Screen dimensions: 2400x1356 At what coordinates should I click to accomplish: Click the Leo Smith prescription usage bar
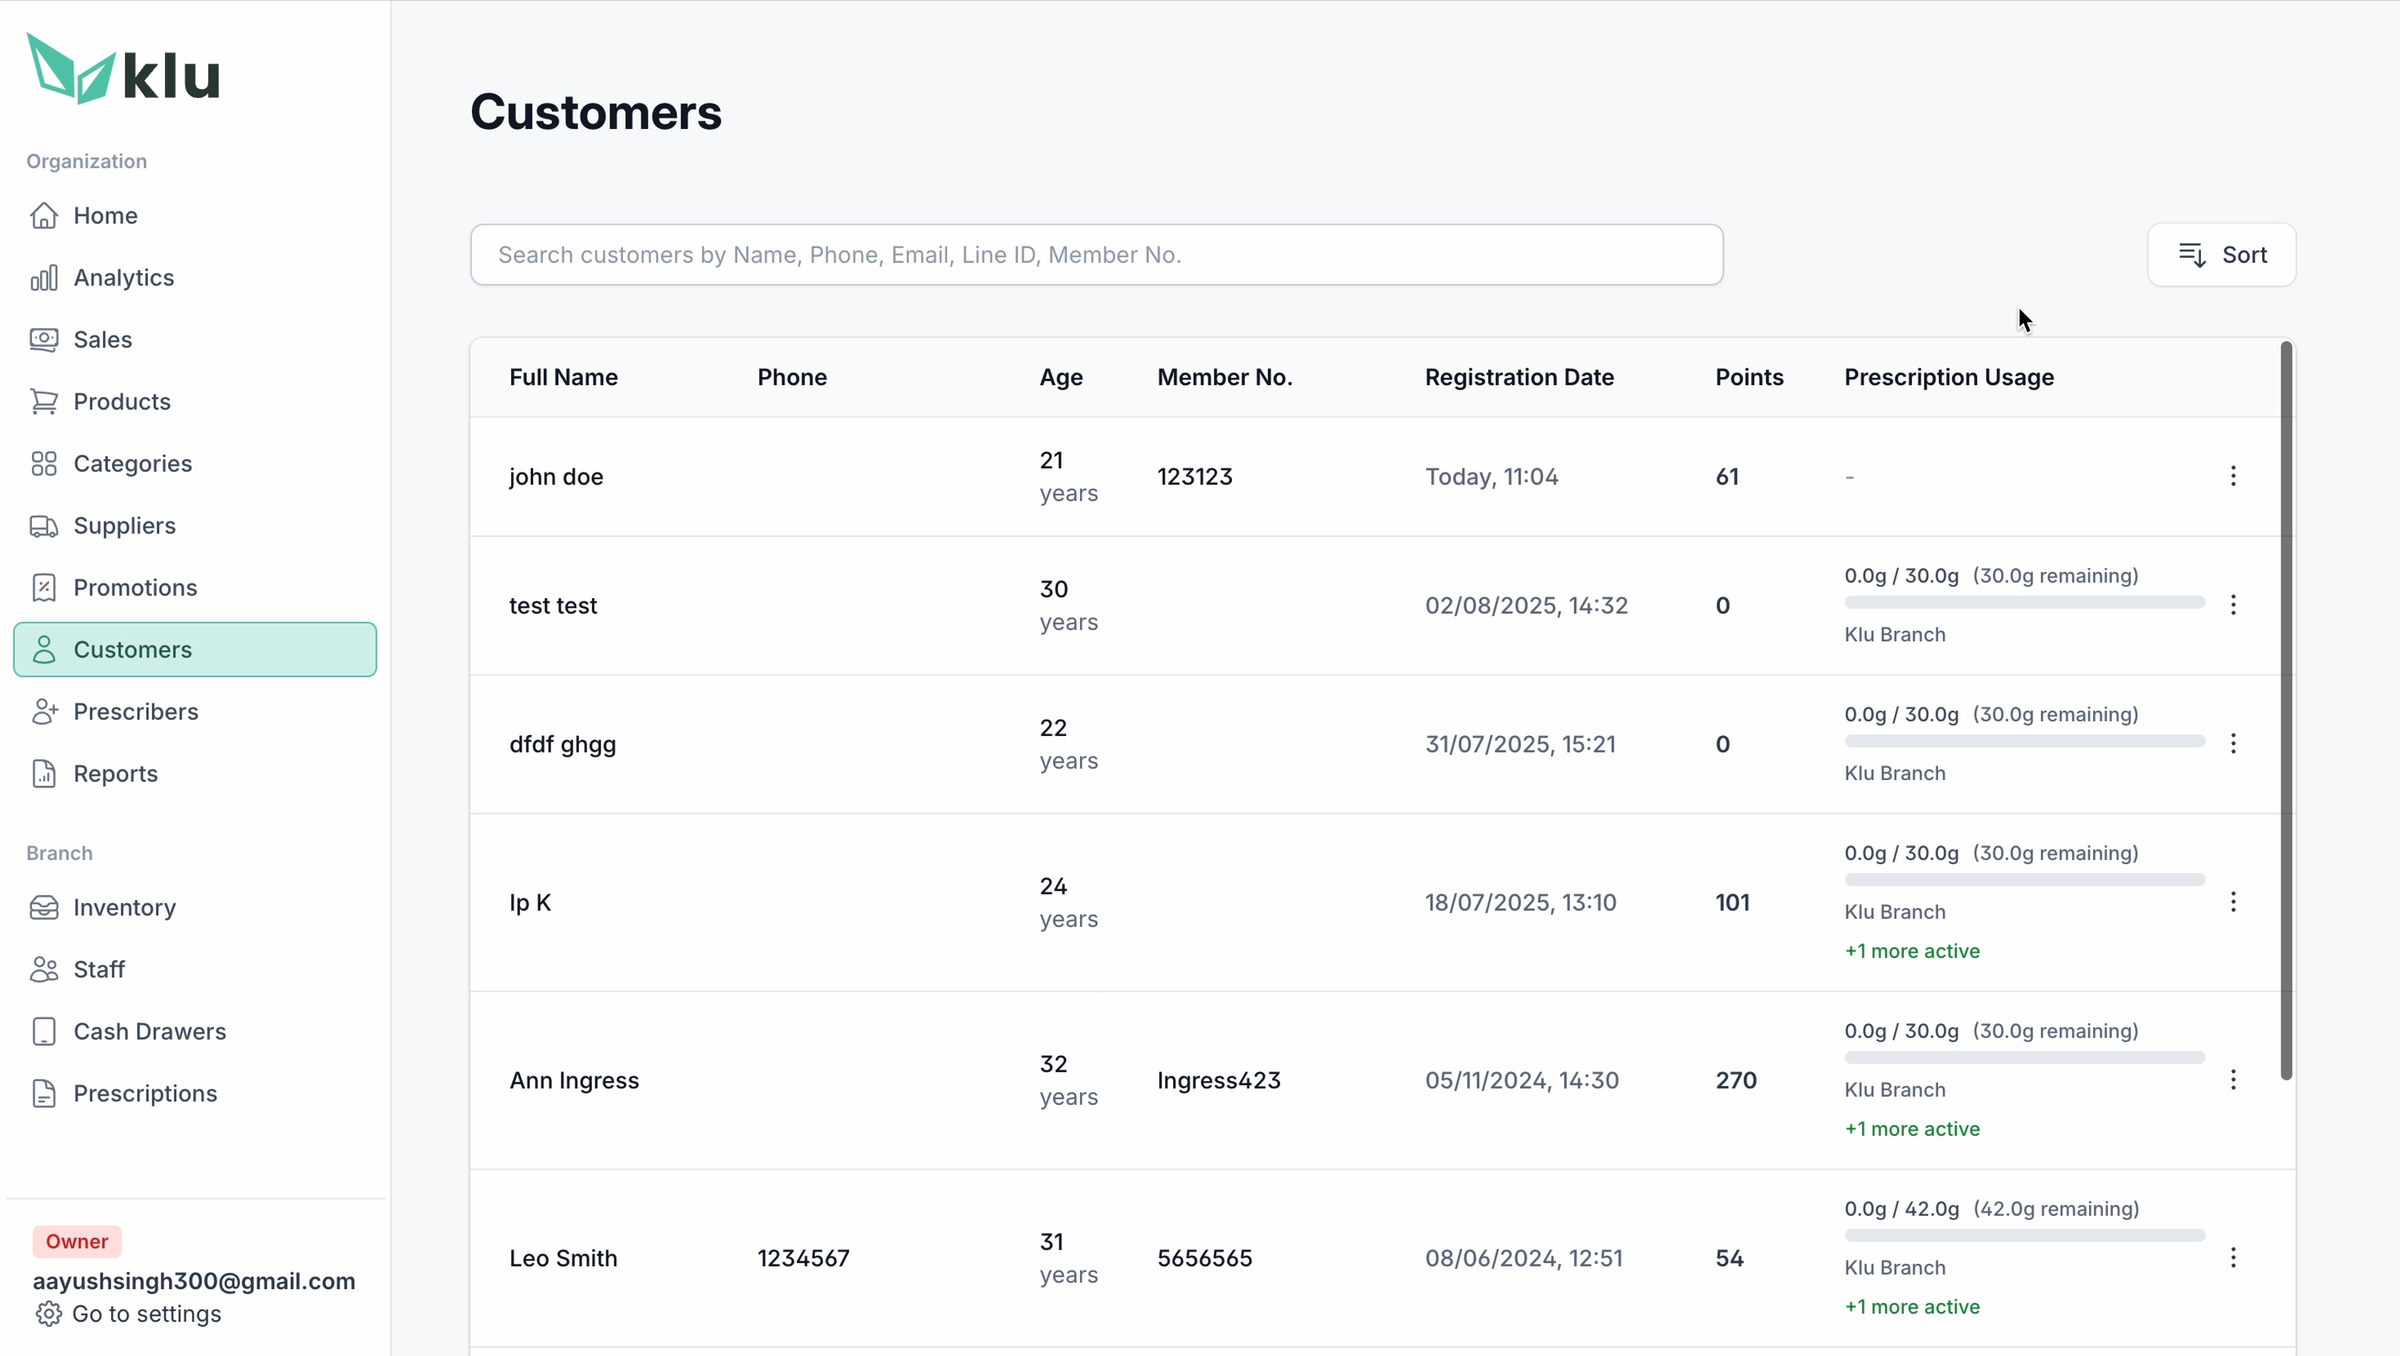[x=2025, y=1236]
